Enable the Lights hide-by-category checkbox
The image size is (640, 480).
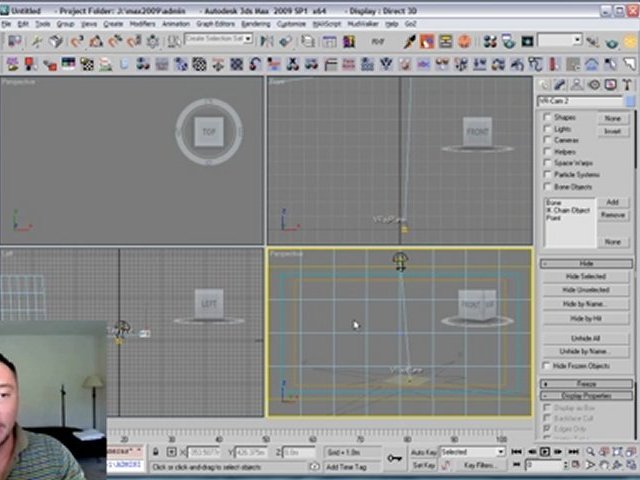pos(547,129)
